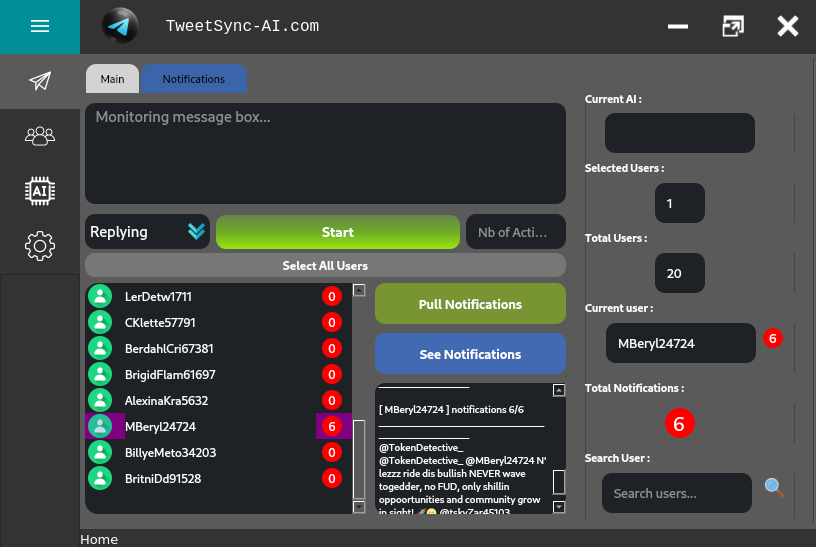Image resolution: width=816 pixels, height=547 pixels.
Task: Open the paper plane sidebar page
Action: pos(40,81)
